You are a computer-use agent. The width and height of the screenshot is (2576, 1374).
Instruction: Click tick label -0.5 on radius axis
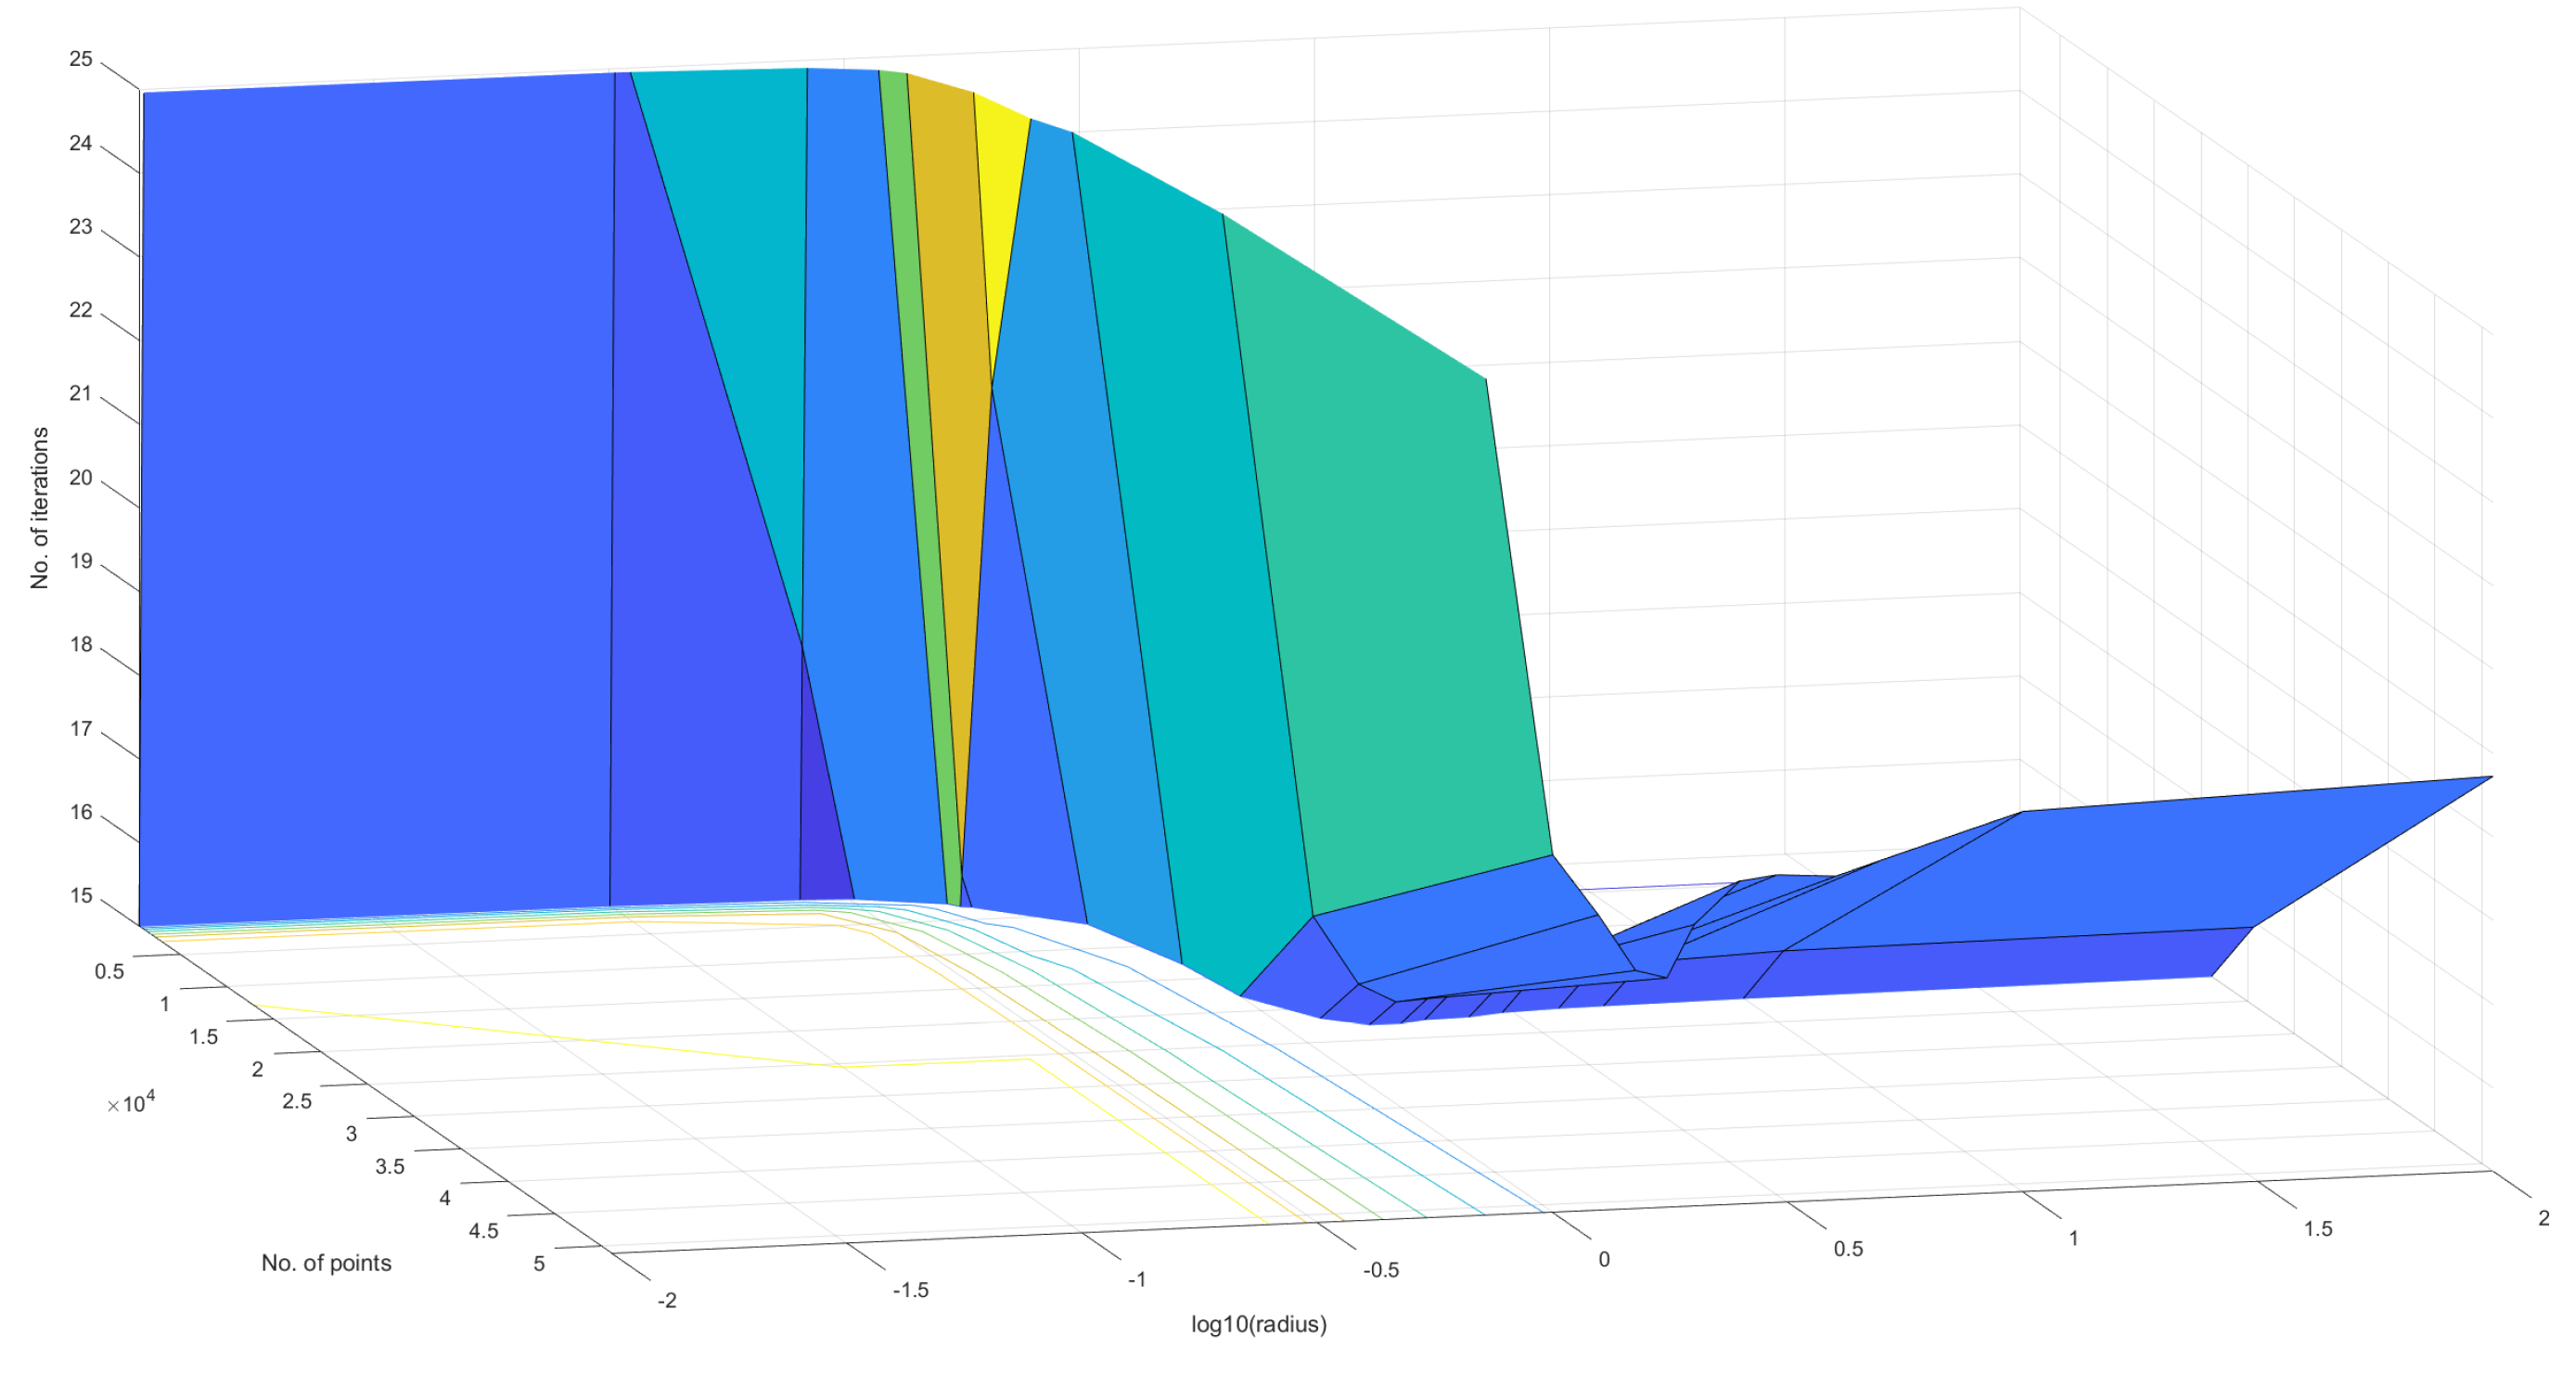pos(1380,1270)
